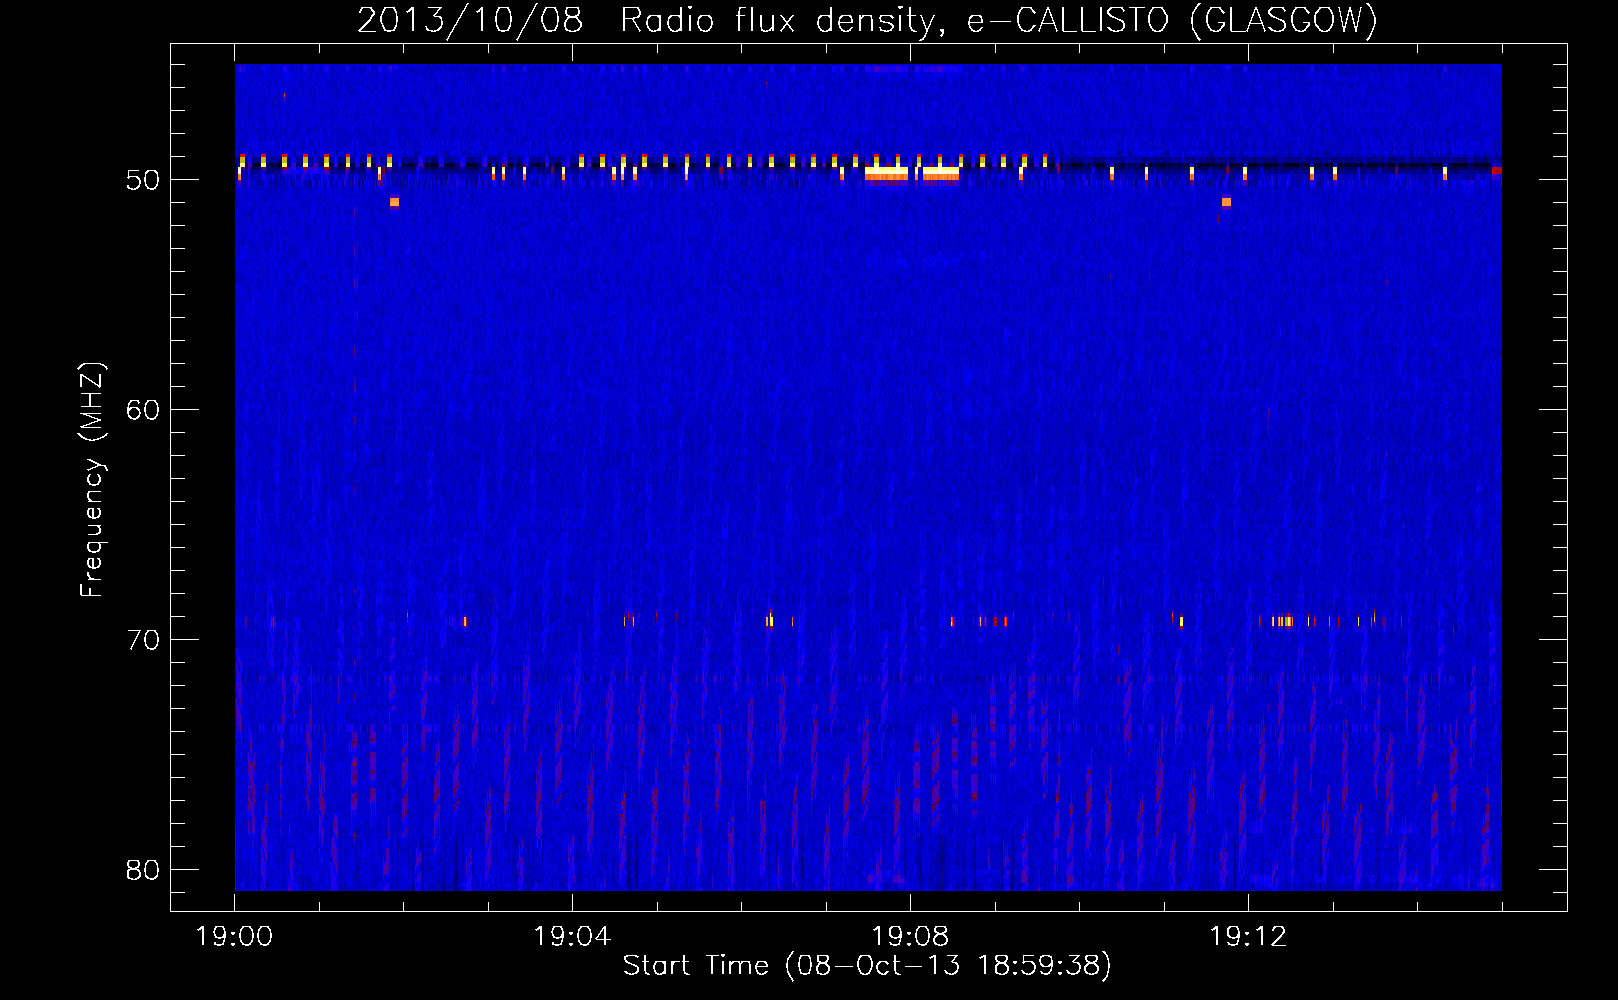The image size is (1618, 1000).
Task: Click the 'Start Time (08-Oct-13 18:59:38)' label
Action: point(867,966)
